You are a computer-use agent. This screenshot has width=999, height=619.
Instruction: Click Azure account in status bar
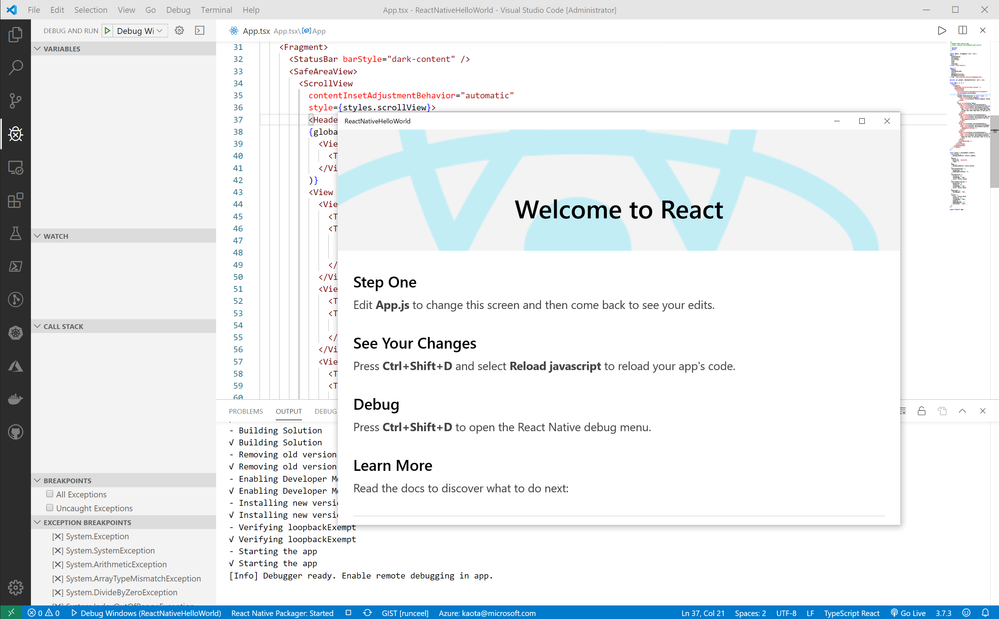click(487, 613)
